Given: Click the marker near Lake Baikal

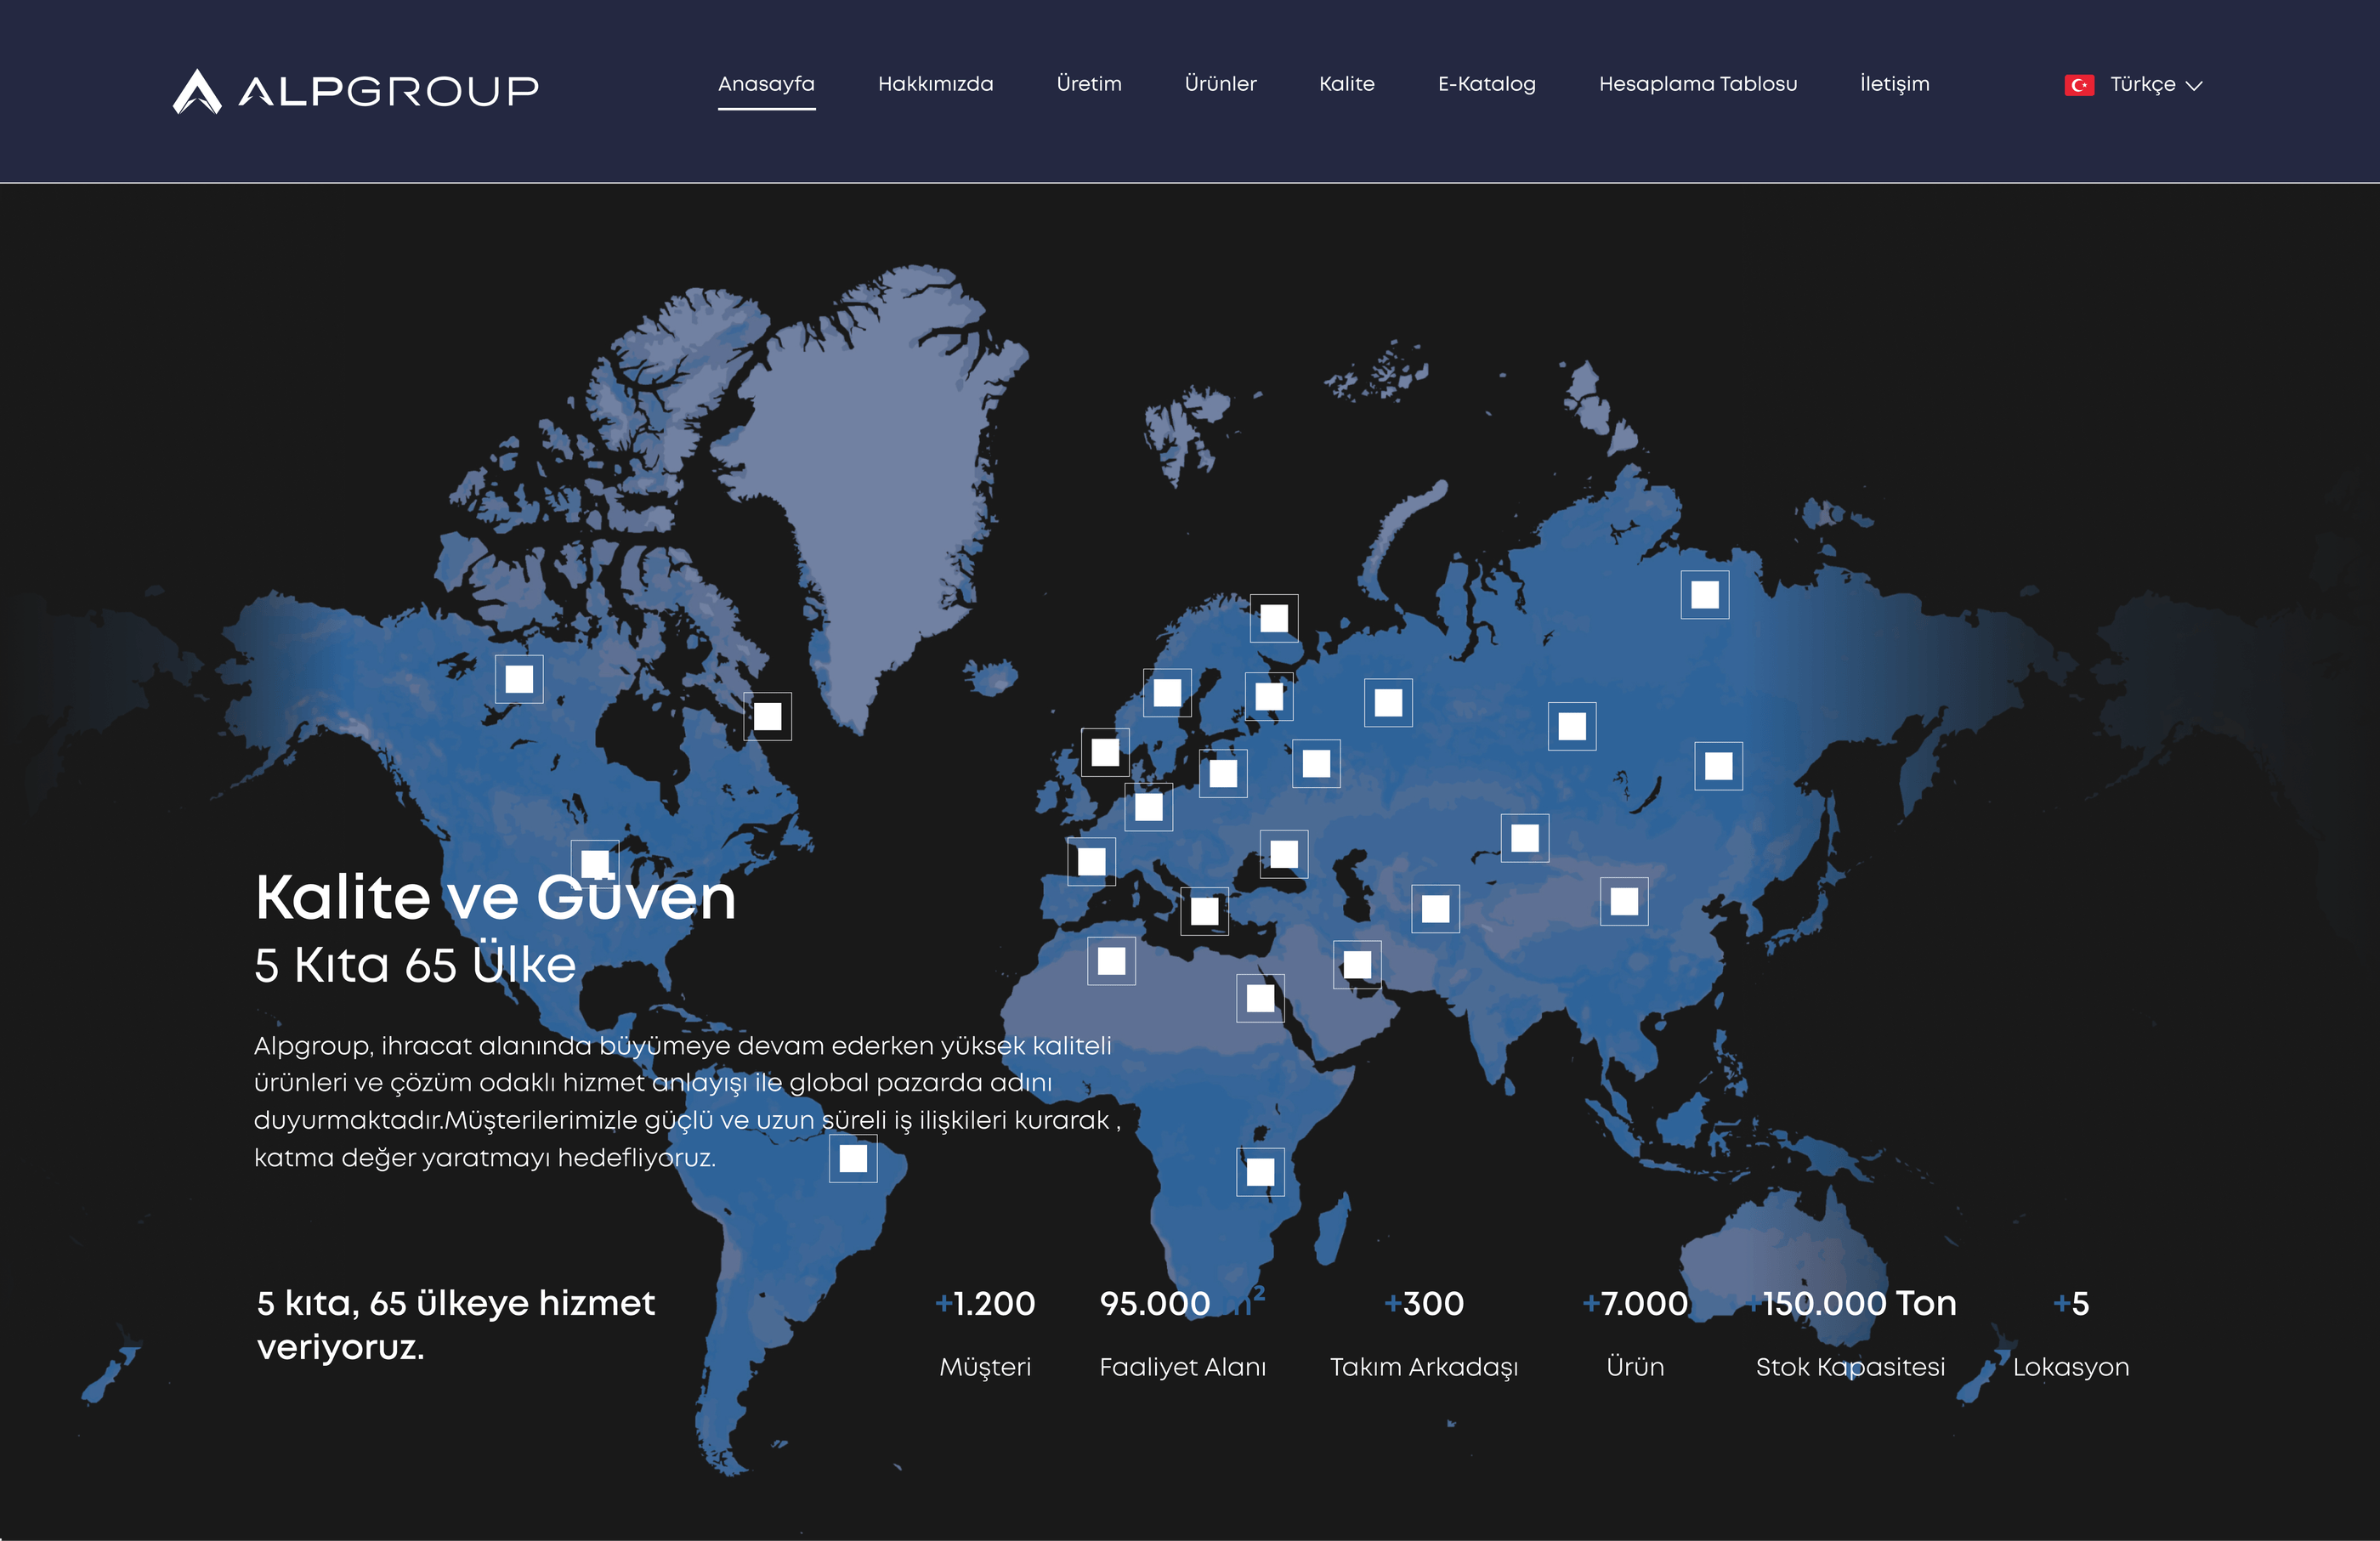Looking at the screenshot, I should 1718,766.
